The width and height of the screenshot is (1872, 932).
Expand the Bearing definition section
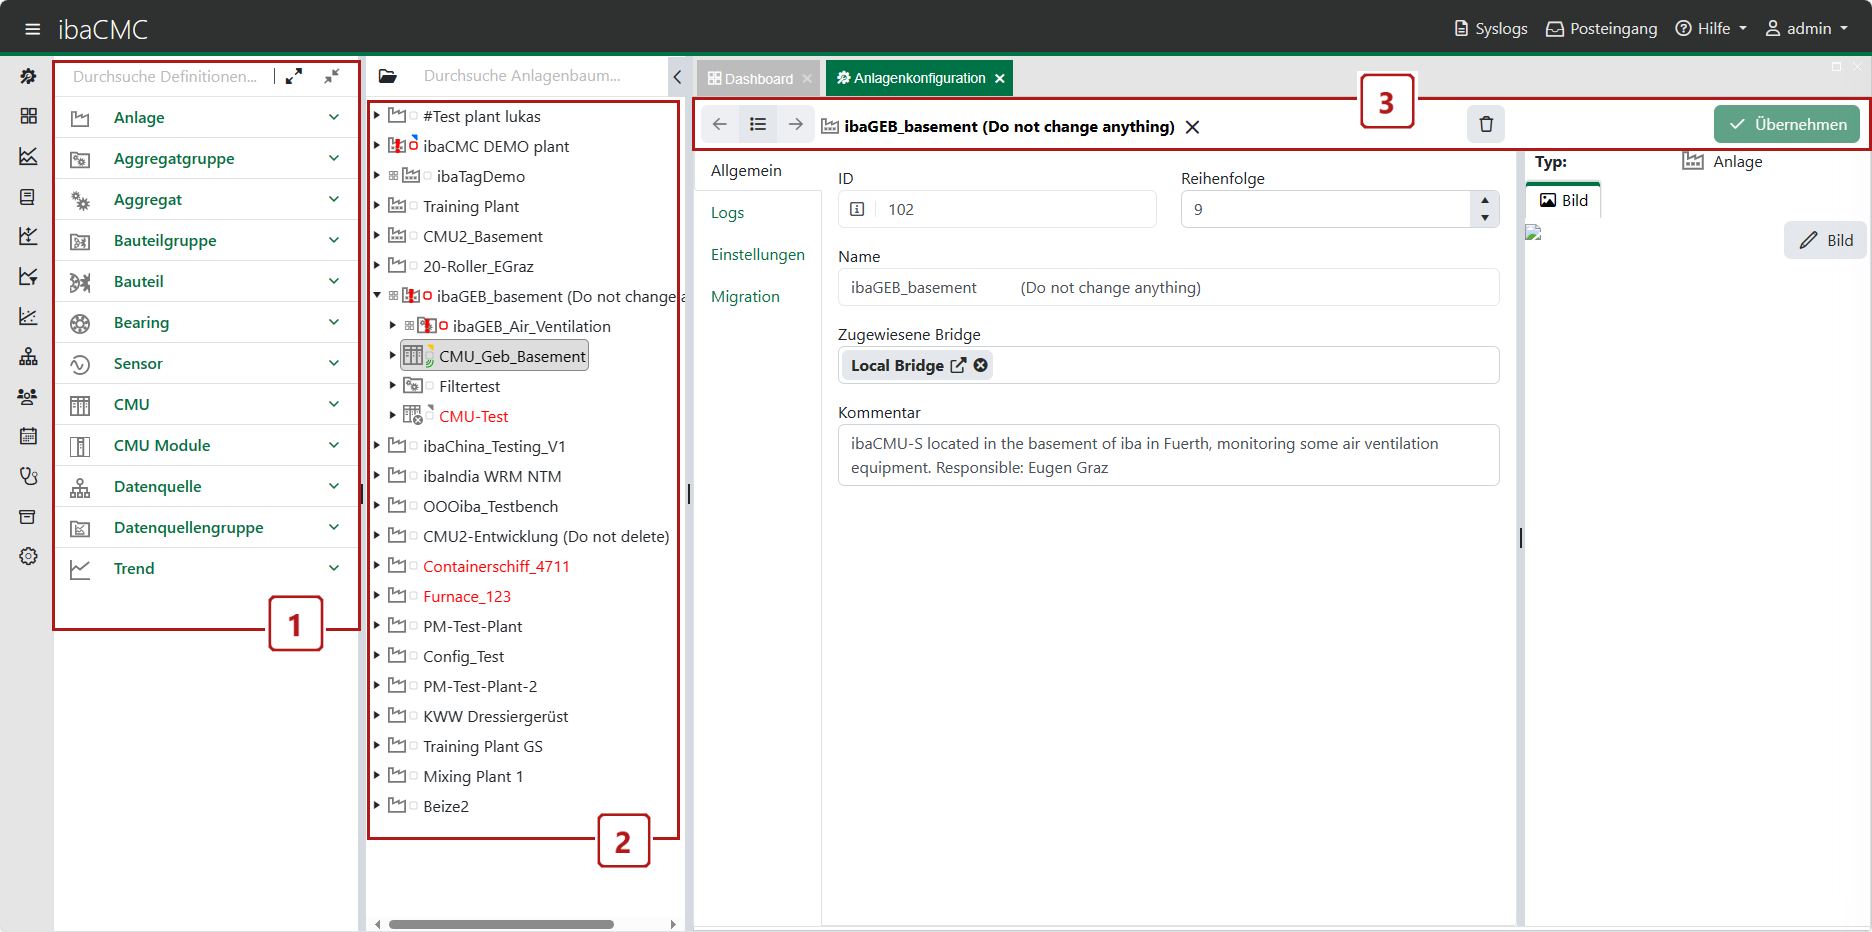[x=333, y=322]
